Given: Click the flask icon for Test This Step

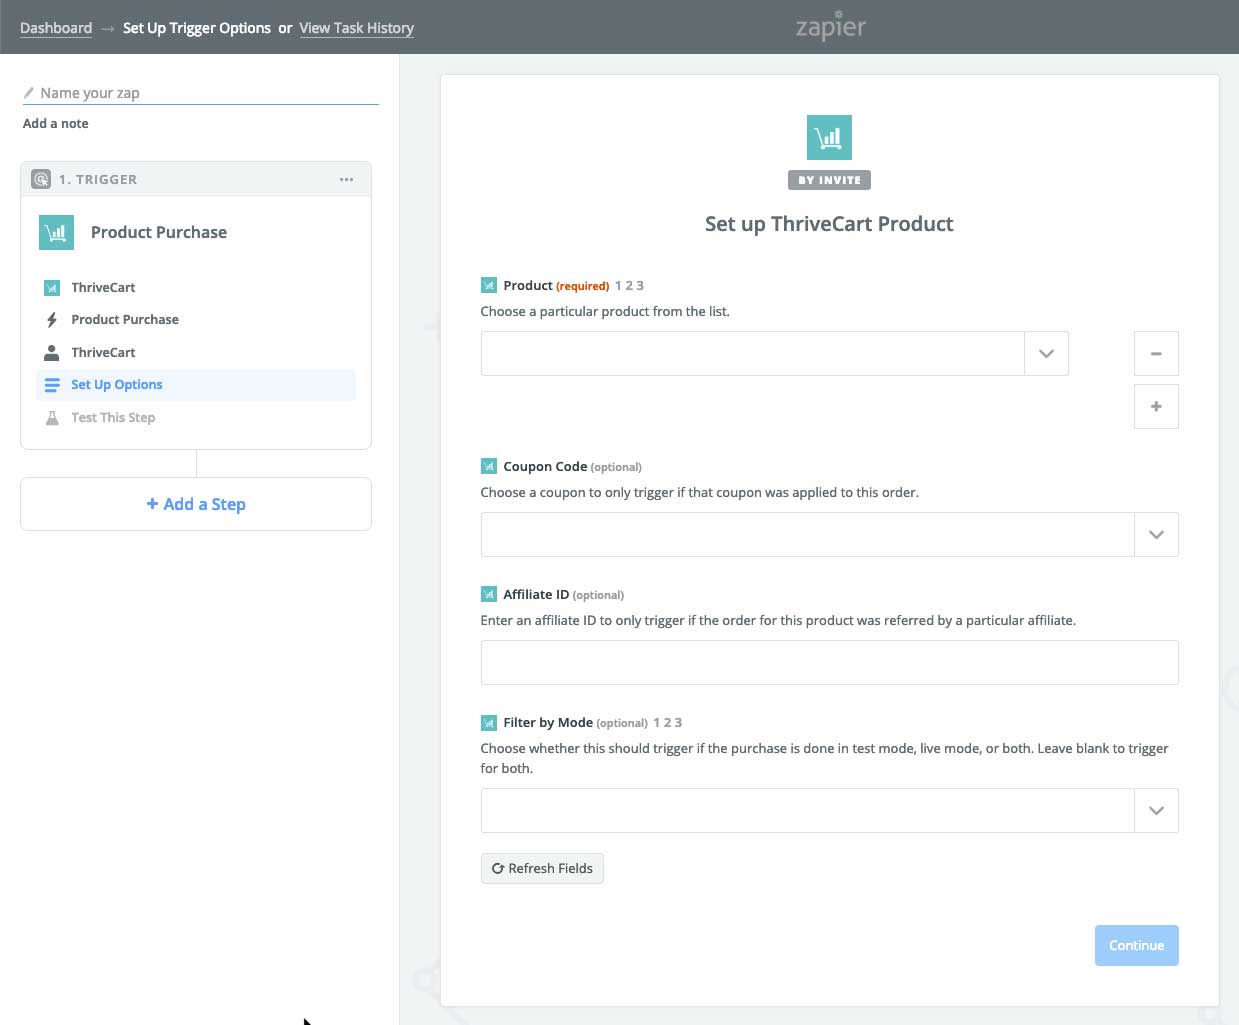Looking at the screenshot, I should pos(52,418).
